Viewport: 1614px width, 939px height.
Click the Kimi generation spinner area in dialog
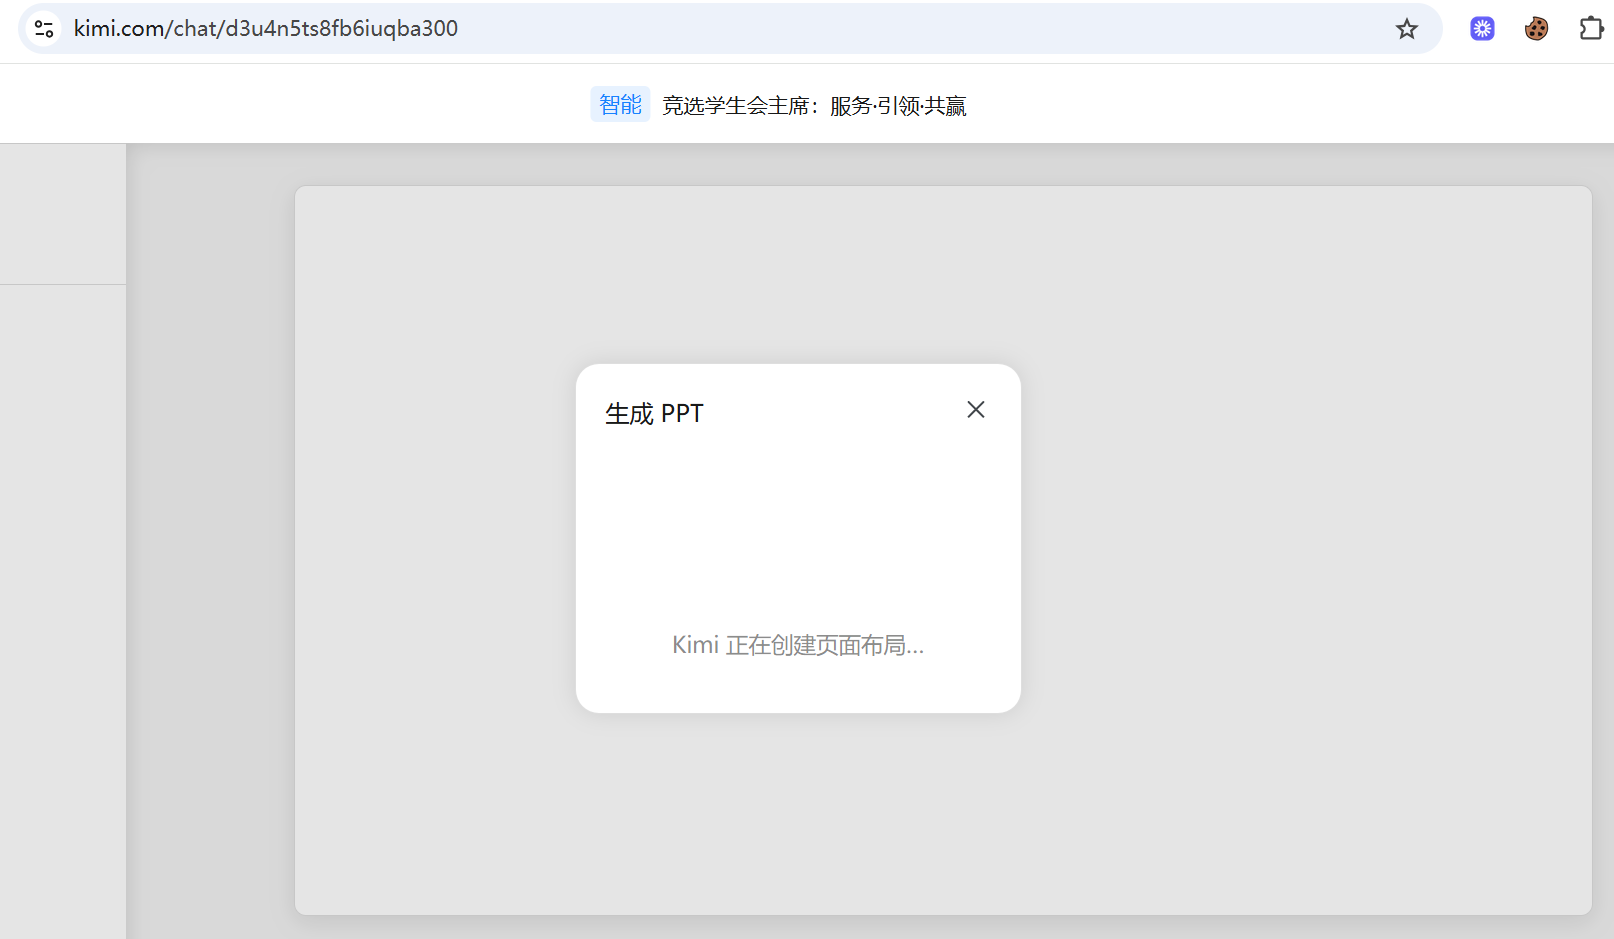tap(797, 644)
